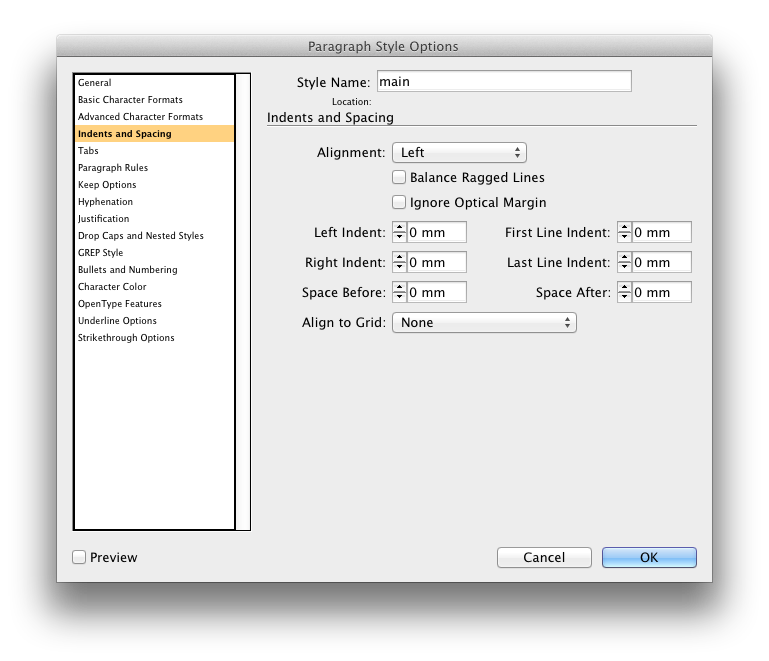Increase Space After with up arrow
This screenshot has height=661, width=769.
coord(624,287)
